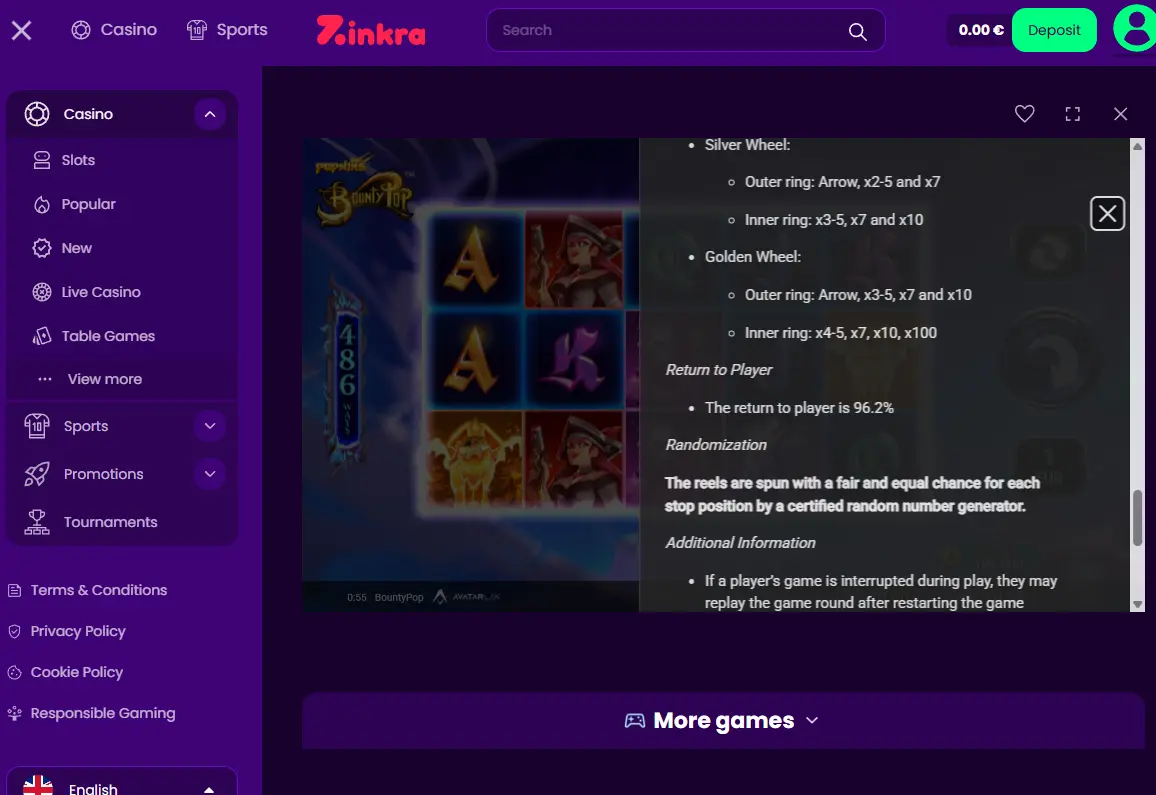Viewport: 1156px width, 795px height.
Task: Expand the More games section
Action: [x=722, y=721]
